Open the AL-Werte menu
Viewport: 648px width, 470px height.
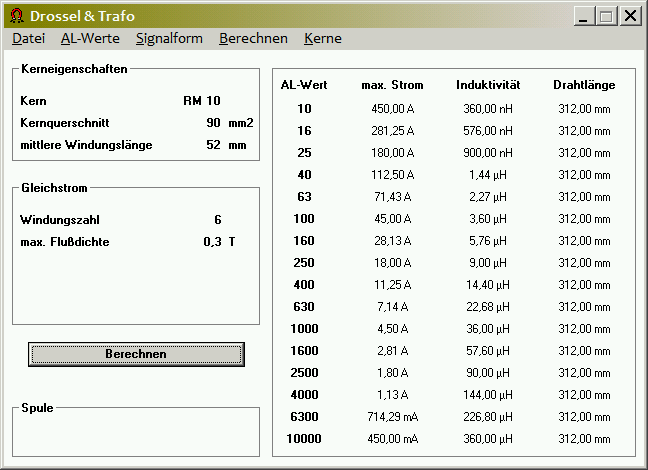click(x=90, y=38)
